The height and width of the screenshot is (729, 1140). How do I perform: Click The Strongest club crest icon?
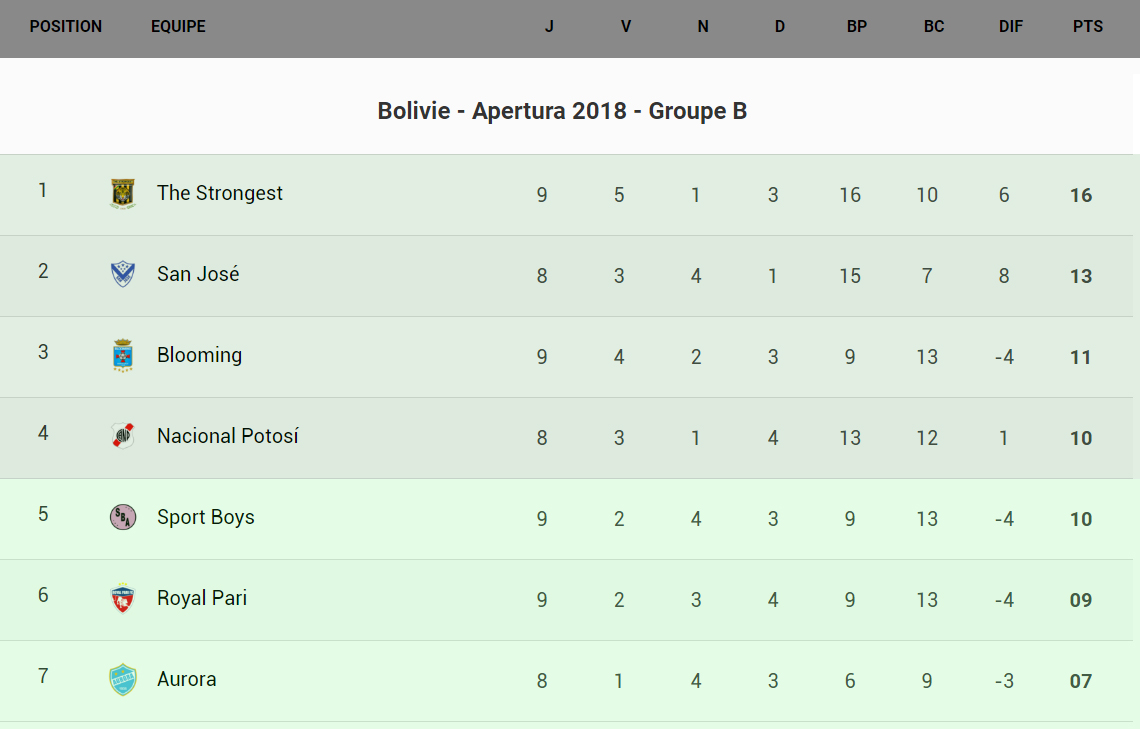coord(122,194)
